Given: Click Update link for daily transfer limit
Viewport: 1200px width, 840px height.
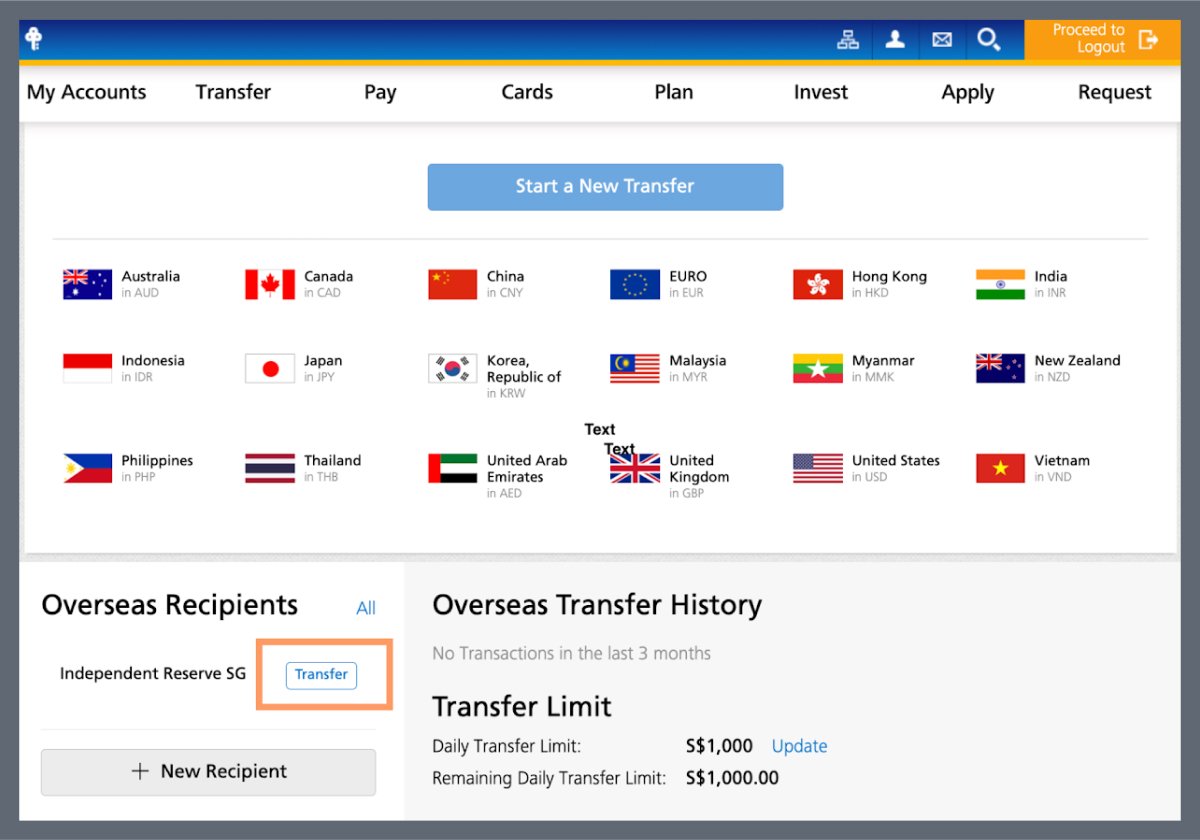Looking at the screenshot, I should pyautogui.click(x=799, y=746).
